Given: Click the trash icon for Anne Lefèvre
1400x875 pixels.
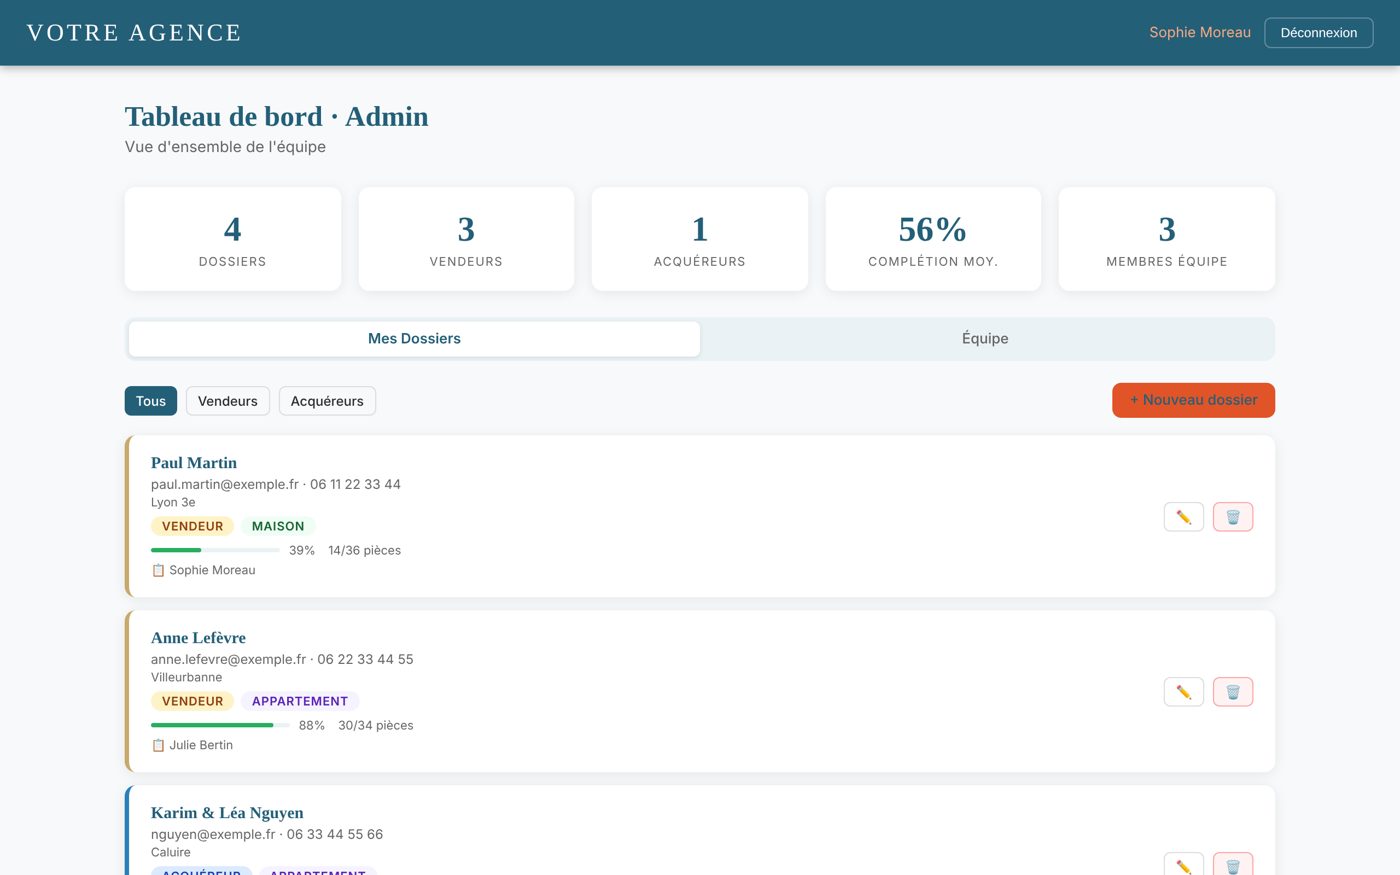Looking at the screenshot, I should click(1233, 692).
